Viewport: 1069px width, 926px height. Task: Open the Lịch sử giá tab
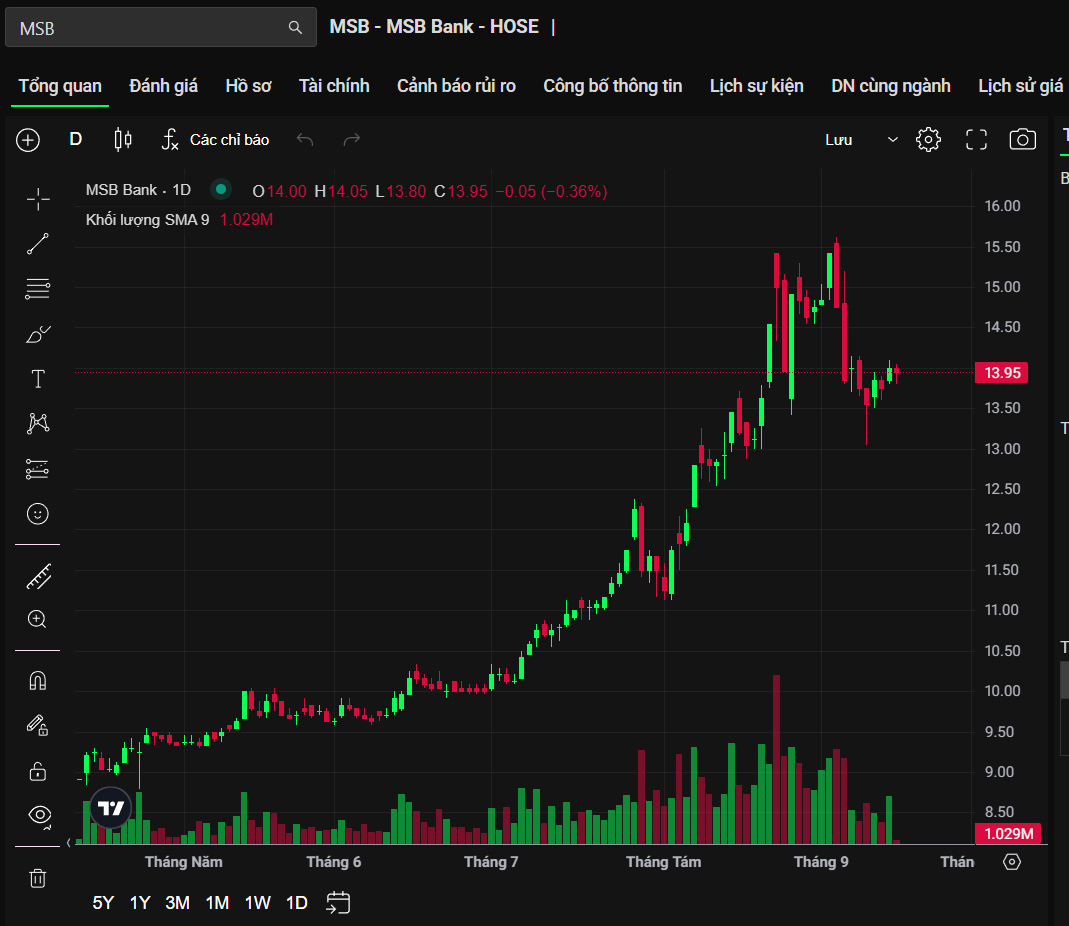click(1021, 86)
